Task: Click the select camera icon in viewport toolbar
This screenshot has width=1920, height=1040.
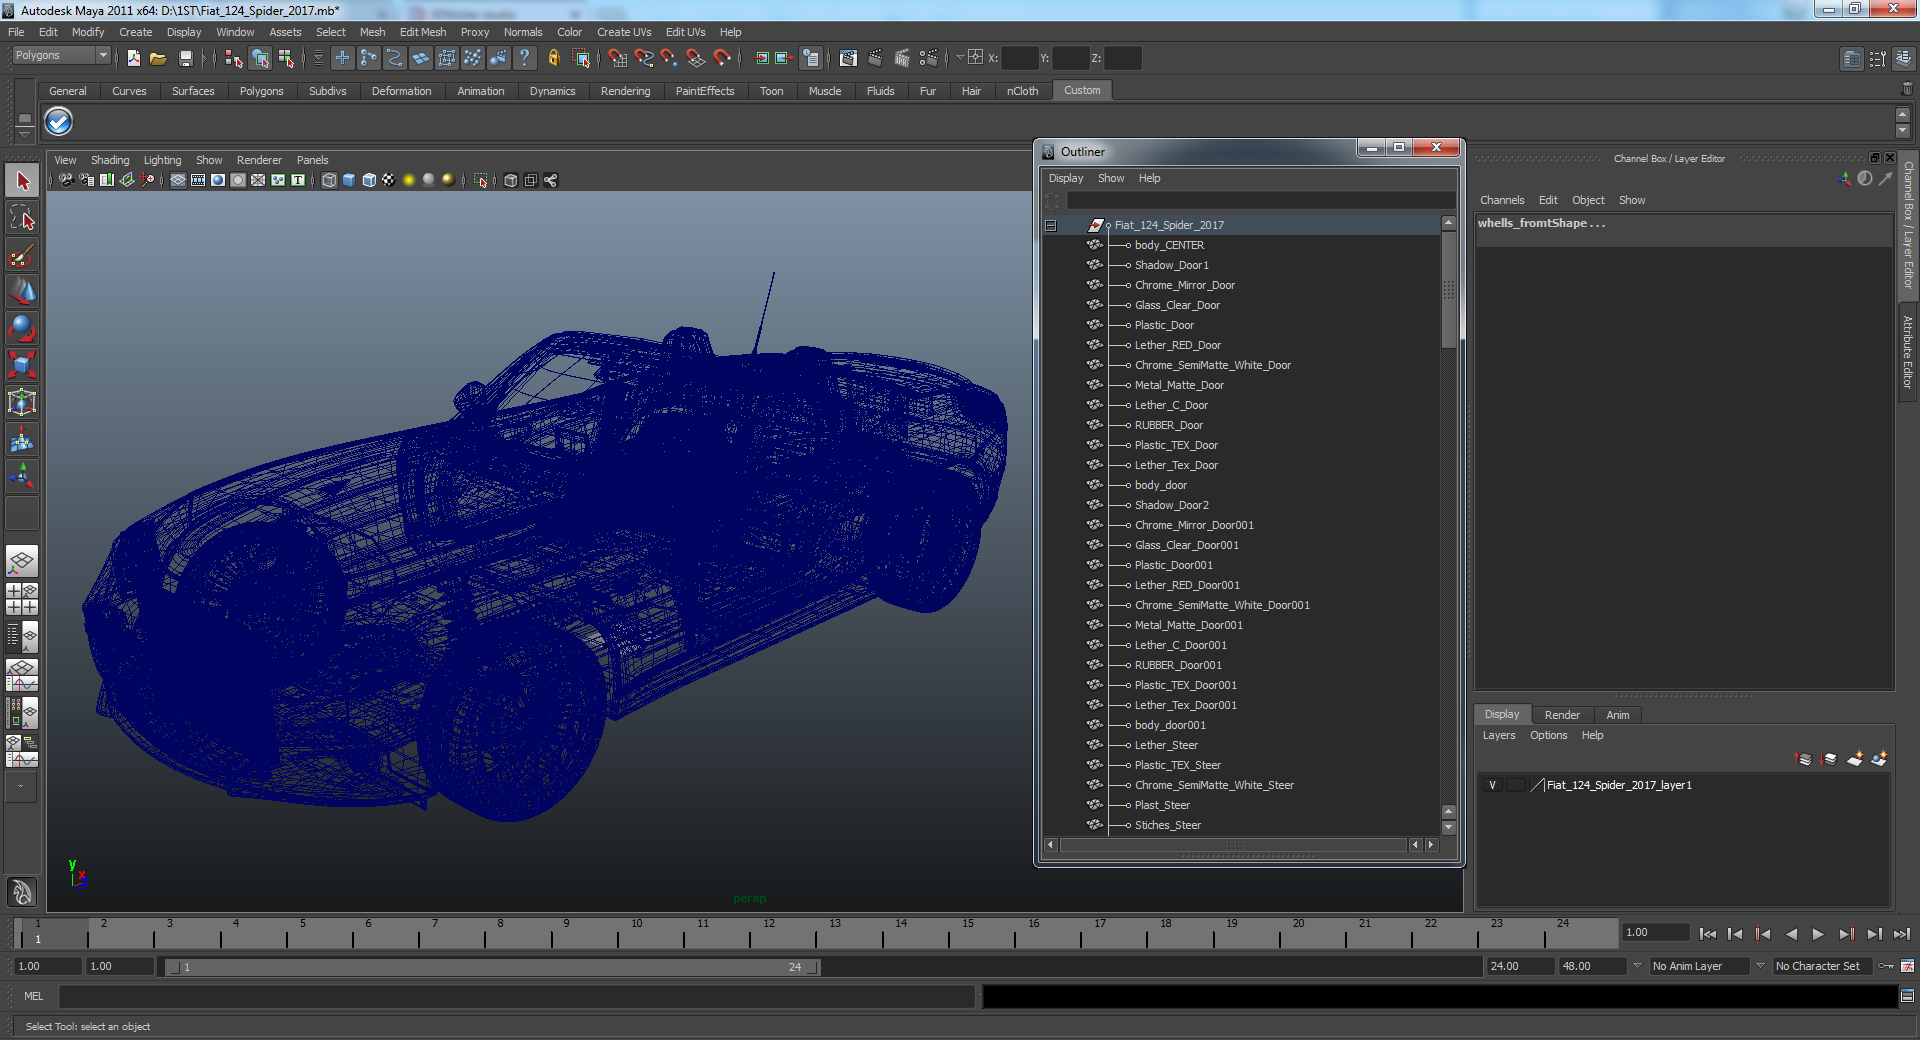Action: [65, 180]
